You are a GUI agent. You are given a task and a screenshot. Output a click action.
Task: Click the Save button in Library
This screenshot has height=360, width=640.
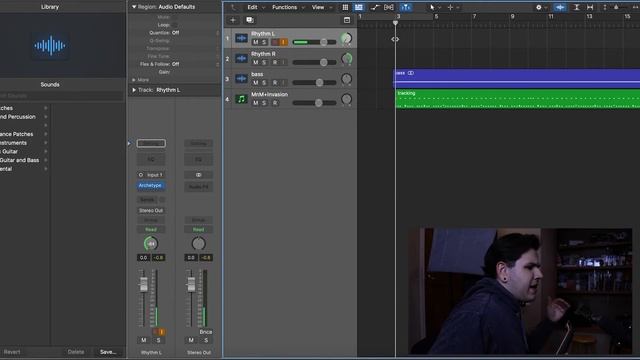(108, 352)
